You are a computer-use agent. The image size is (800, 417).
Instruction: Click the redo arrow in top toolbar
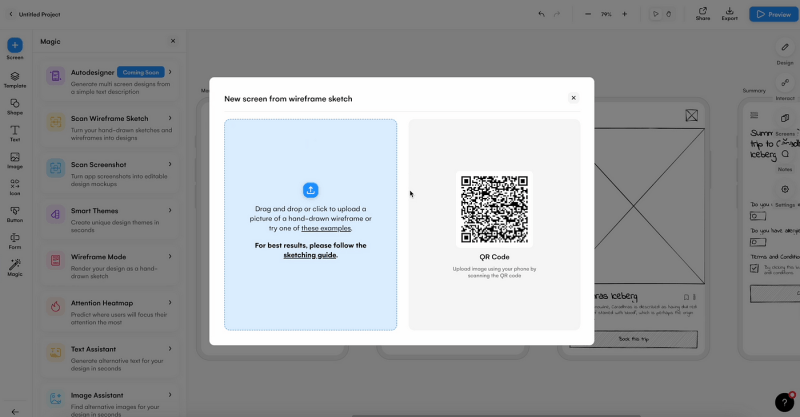(557, 14)
